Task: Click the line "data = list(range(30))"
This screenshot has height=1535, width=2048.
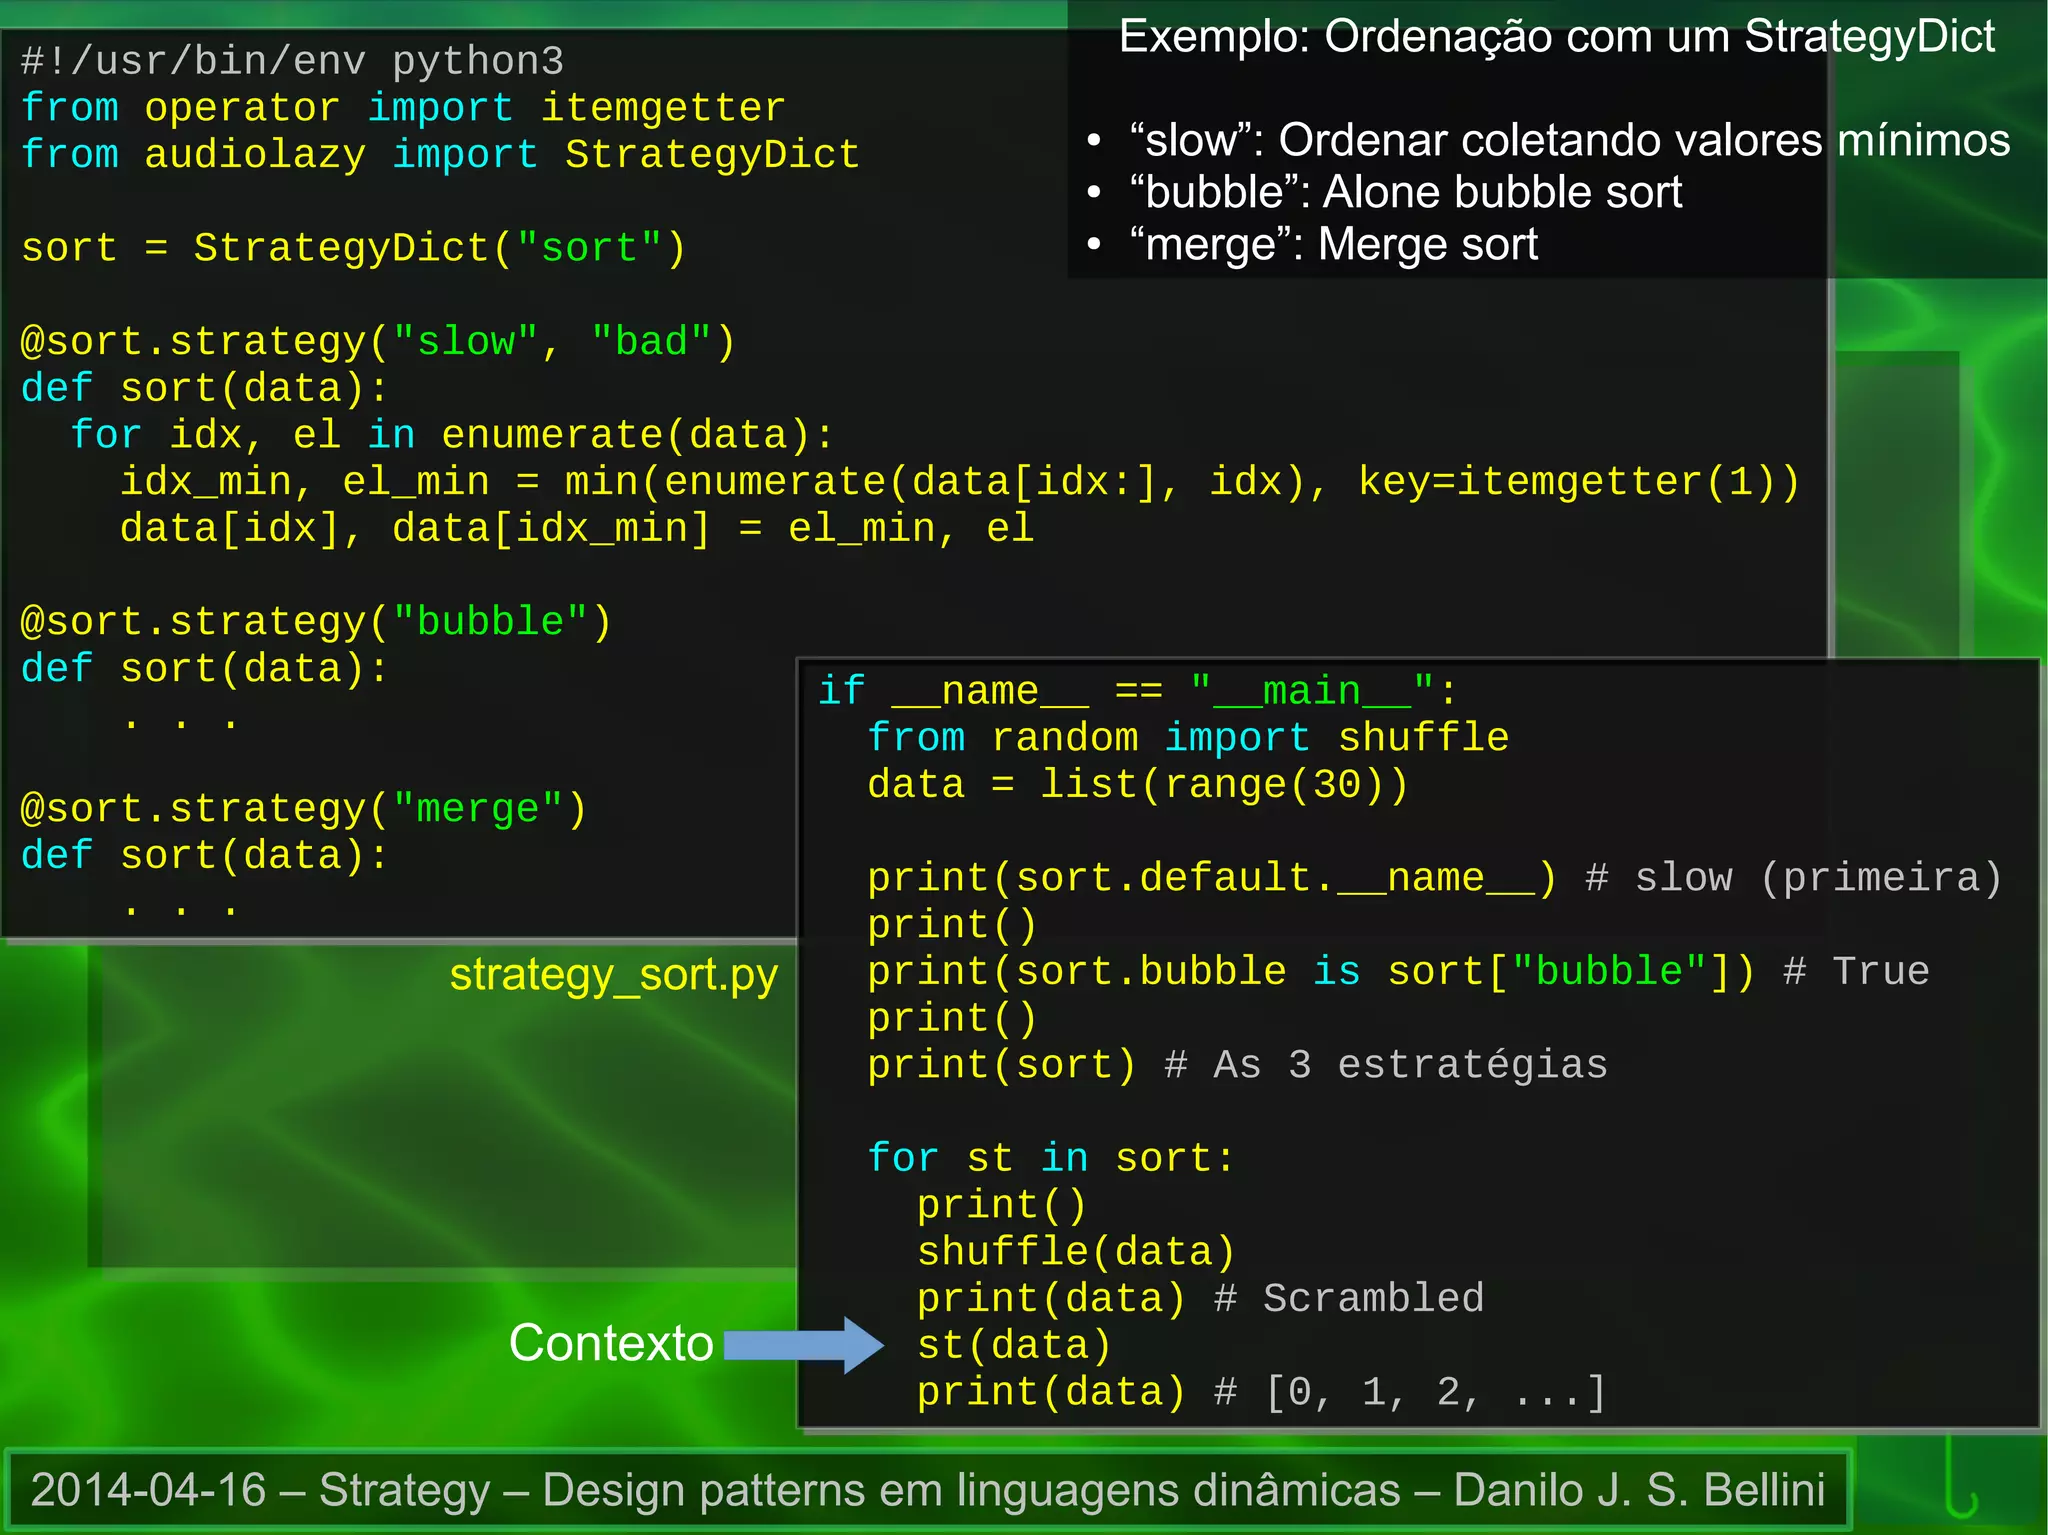Action: click(1138, 785)
